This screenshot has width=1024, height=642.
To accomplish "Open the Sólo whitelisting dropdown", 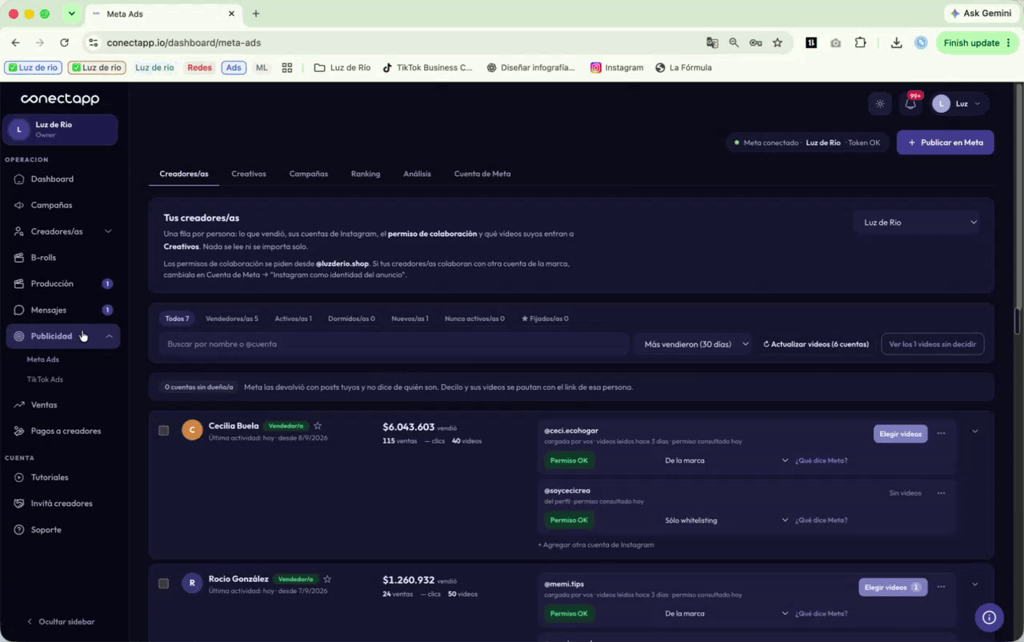I will (x=726, y=521).
